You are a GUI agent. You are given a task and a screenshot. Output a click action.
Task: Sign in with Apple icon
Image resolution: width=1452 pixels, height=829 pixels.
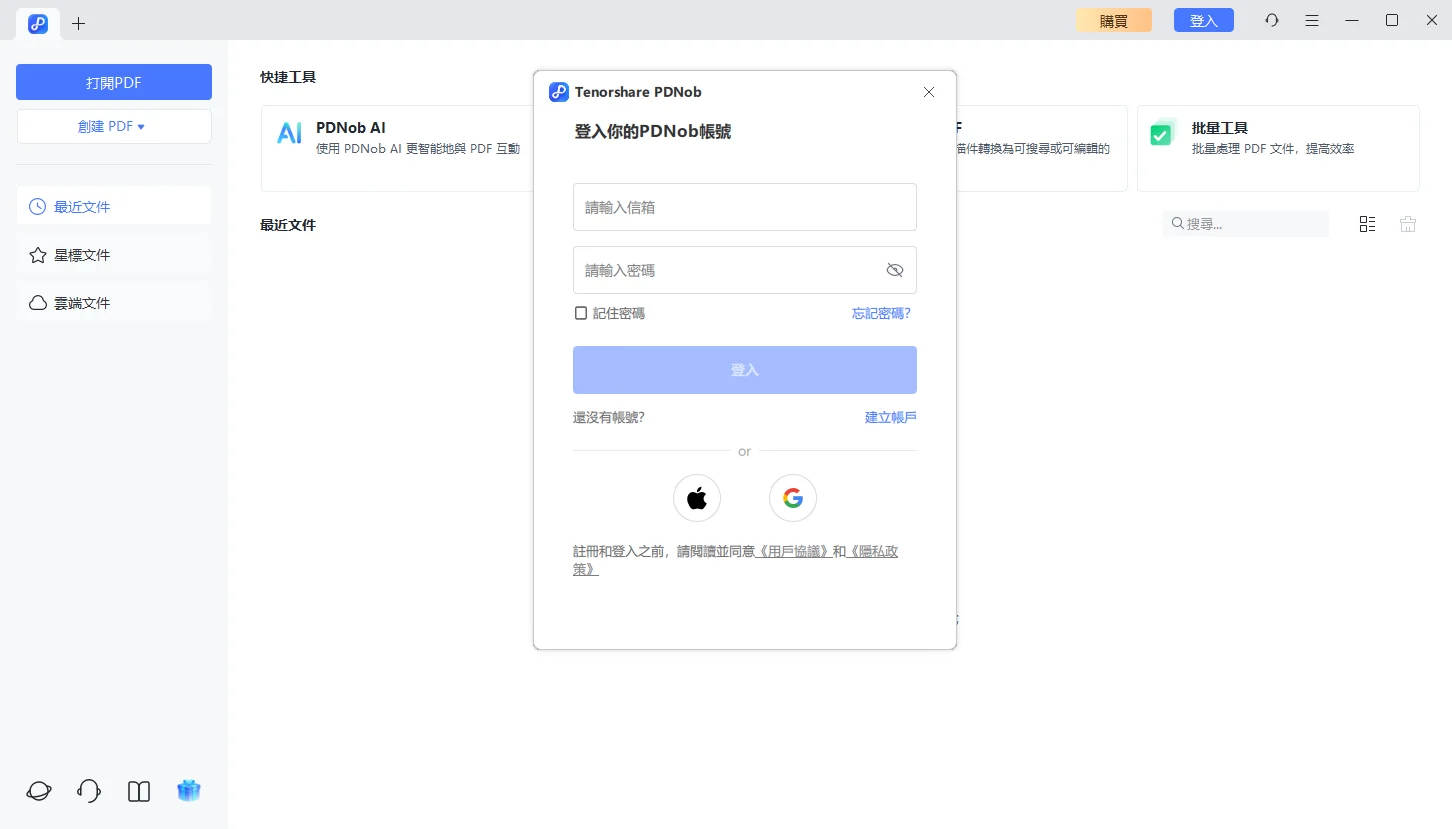point(697,498)
